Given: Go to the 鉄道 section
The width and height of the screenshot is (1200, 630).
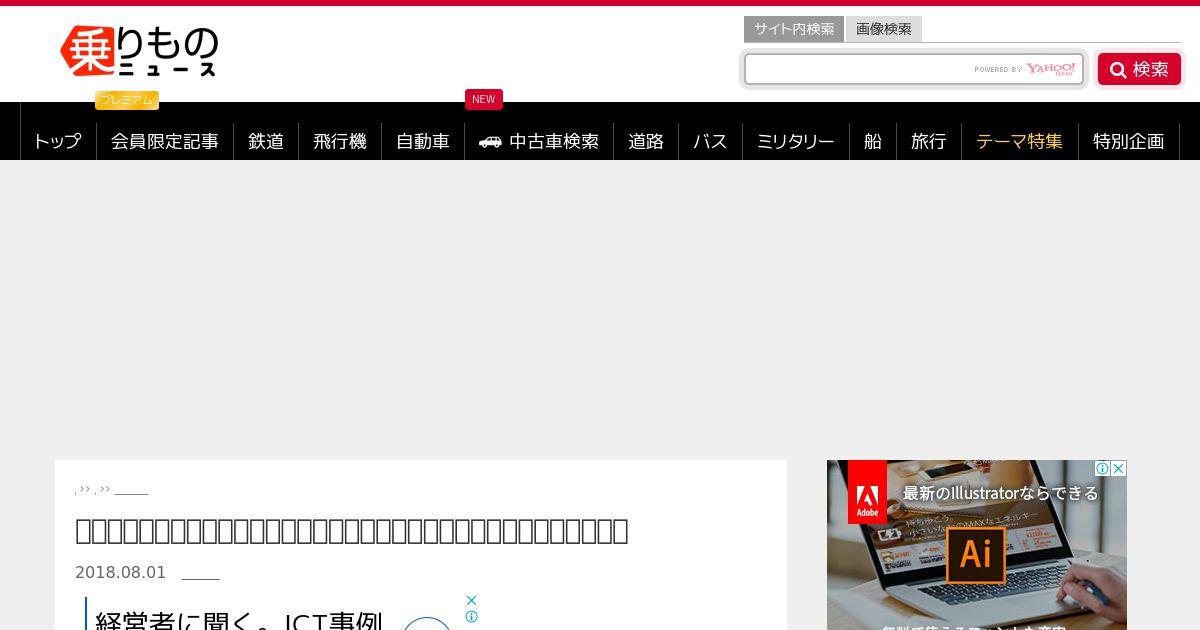Looking at the screenshot, I should click(266, 141).
